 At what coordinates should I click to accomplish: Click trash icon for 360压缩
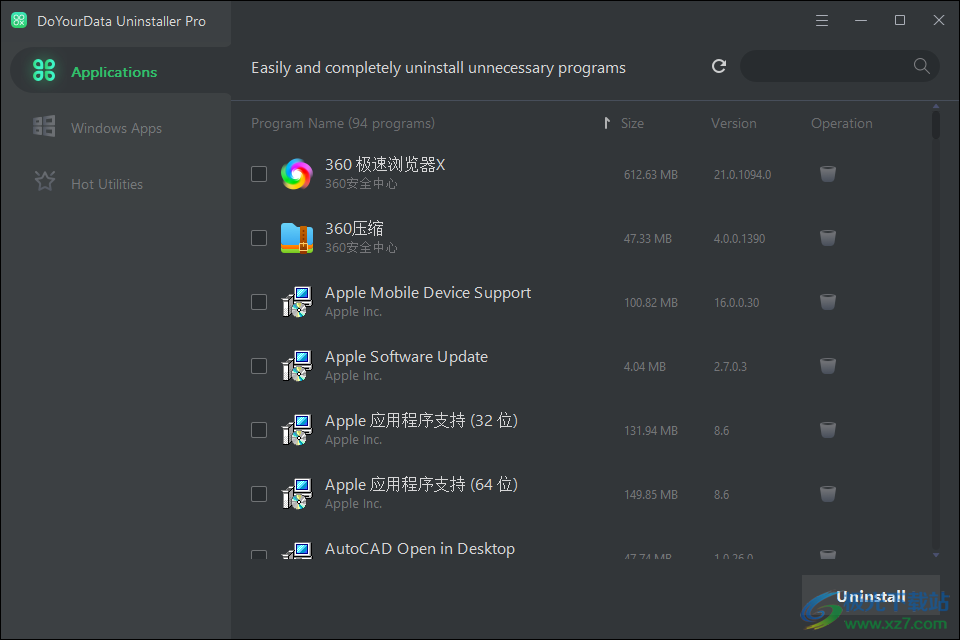828,238
